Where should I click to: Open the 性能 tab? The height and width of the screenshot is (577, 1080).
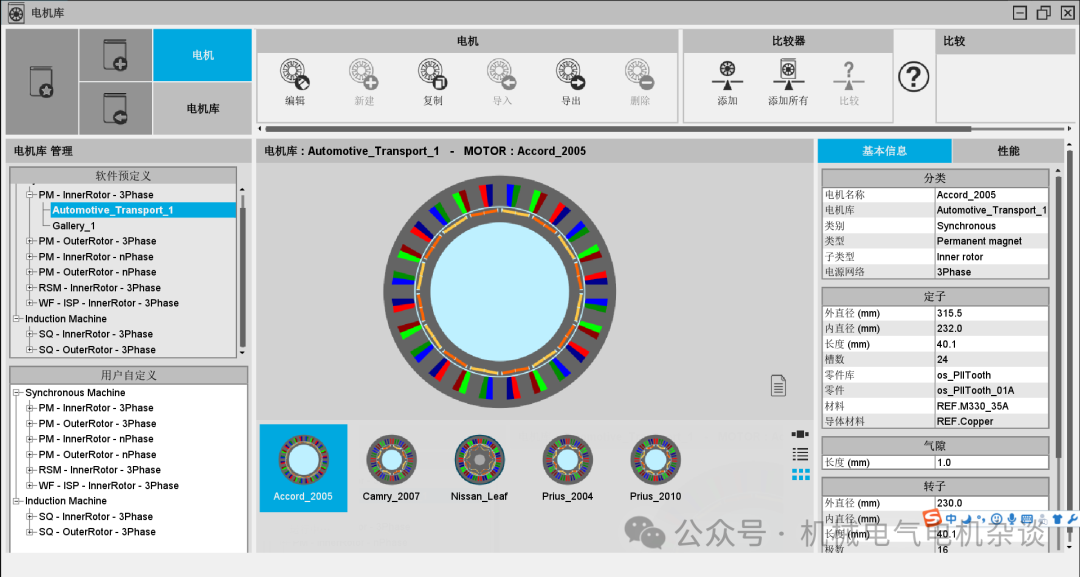(1008, 151)
